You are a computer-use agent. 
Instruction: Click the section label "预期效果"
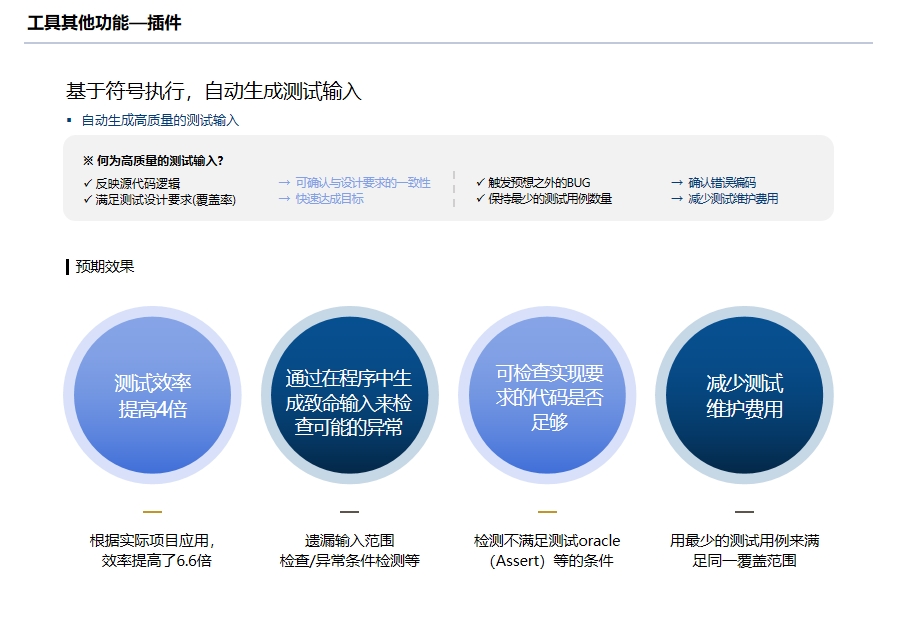pyautogui.click(x=105, y=267)
